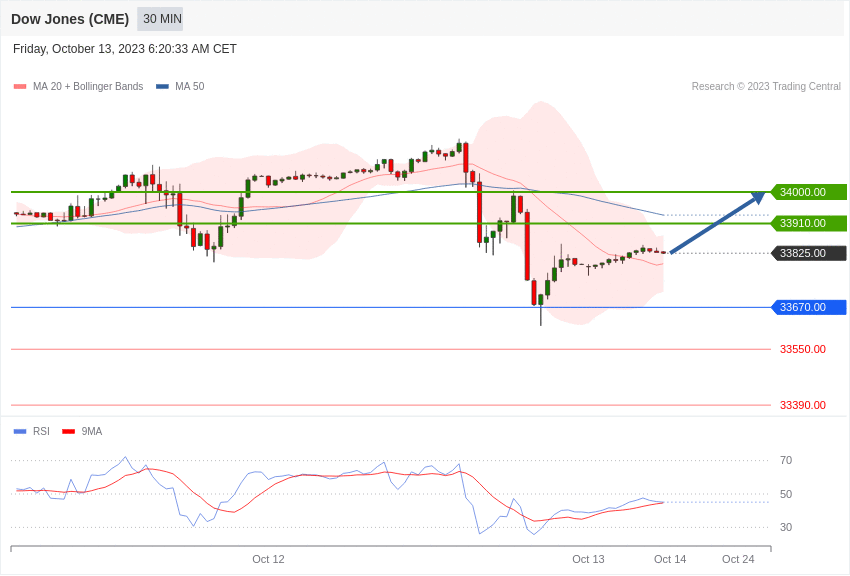Image resolution: width=850 pixels, height=576 pixels.
Task: Click the 33550.00 support level label
Action: [802, 349]
